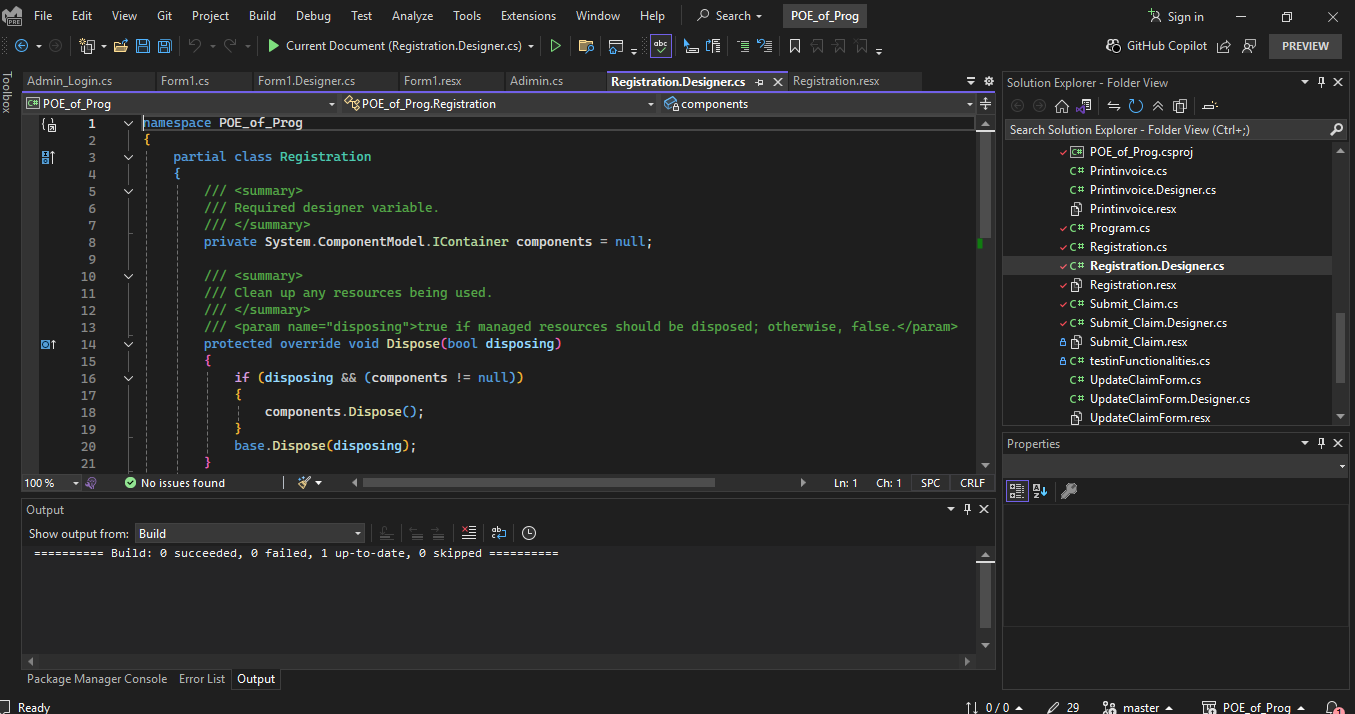Collapse the namespace POE_of_Prog code block
The image size is (1355, 714).
pos(128,123)
